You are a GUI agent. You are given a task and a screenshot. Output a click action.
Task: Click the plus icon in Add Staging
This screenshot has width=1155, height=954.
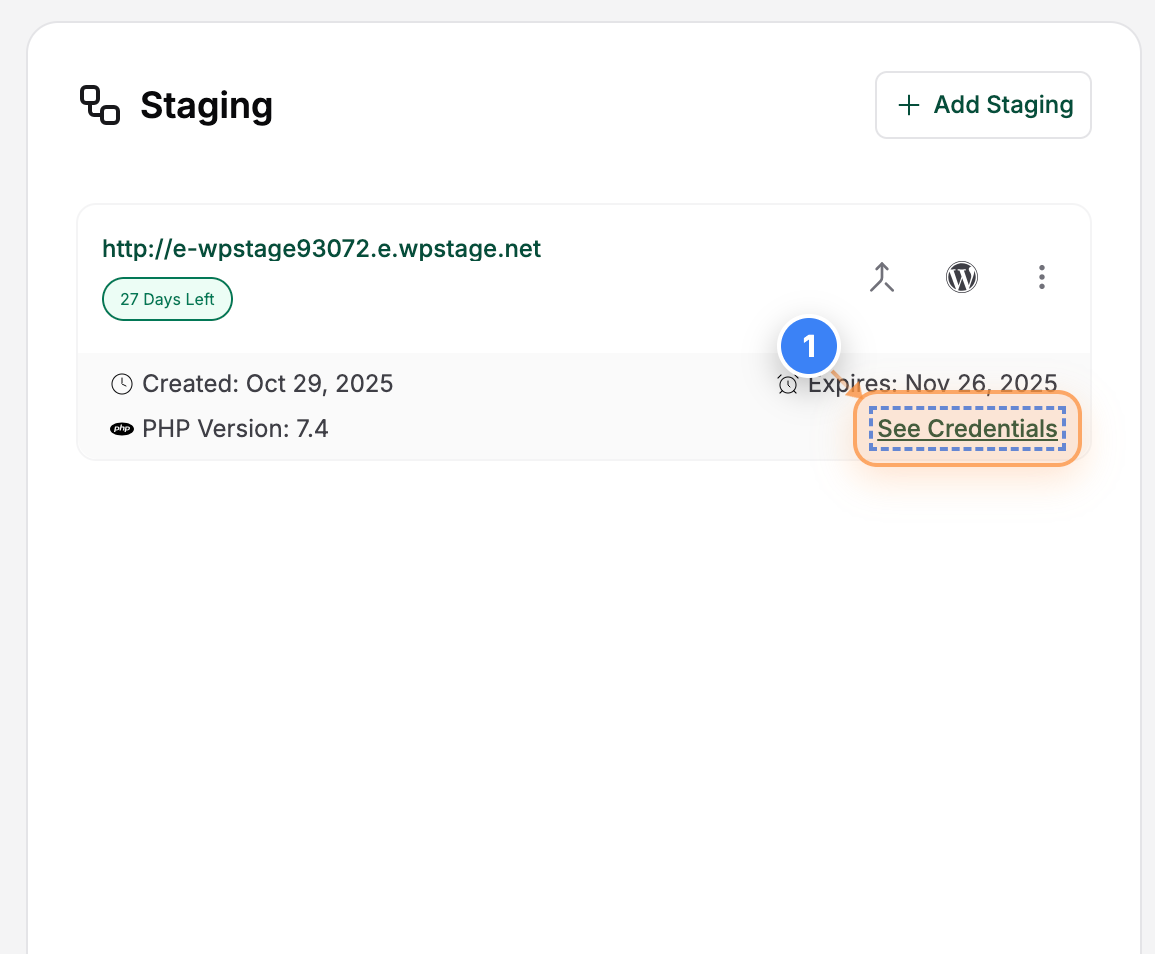pos(908,104)
